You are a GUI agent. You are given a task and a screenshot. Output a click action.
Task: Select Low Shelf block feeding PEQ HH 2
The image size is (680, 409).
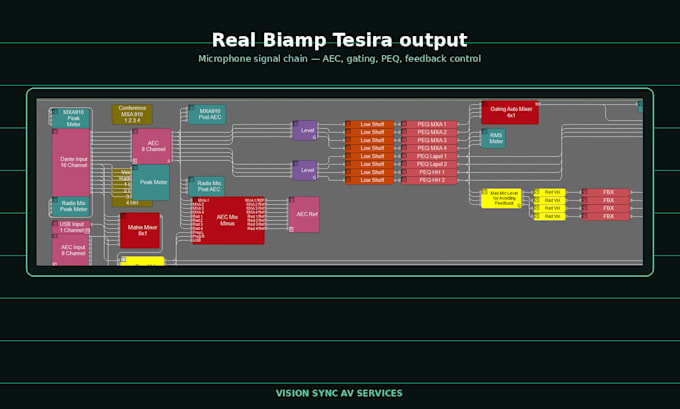click(x=369, y=180)
